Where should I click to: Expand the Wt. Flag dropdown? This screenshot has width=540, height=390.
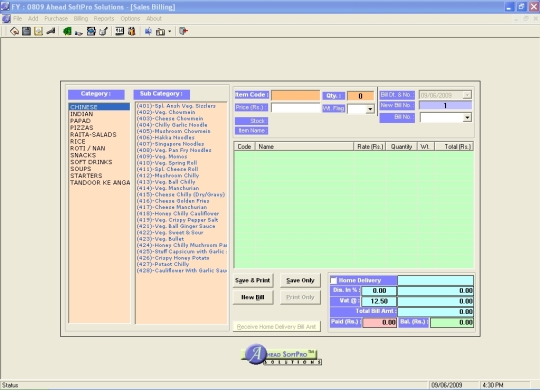tap(370, 109)
